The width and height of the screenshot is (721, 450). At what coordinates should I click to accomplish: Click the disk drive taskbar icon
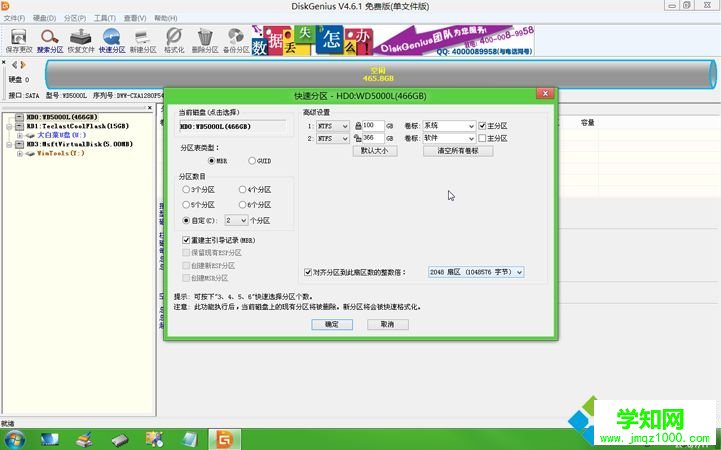(120, 440)
